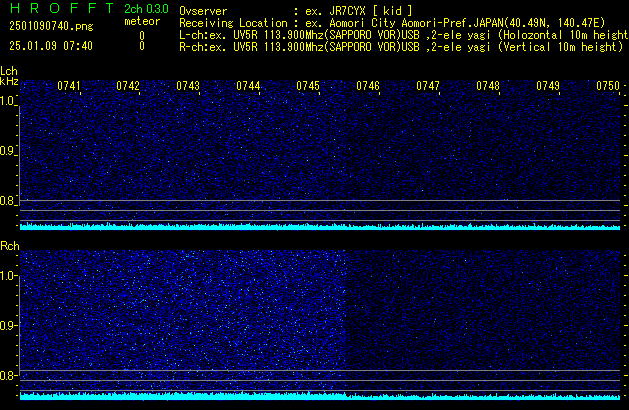Click the Rch channel label

[10, 246]
